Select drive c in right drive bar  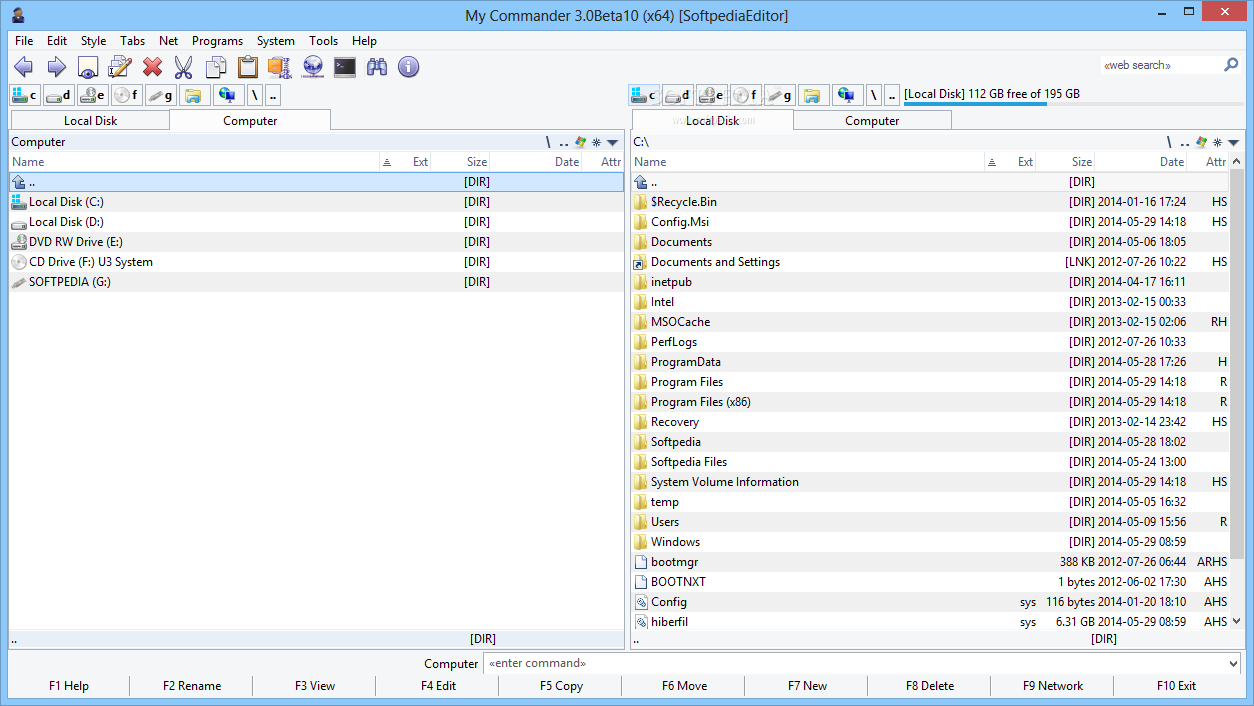(645, 95)
